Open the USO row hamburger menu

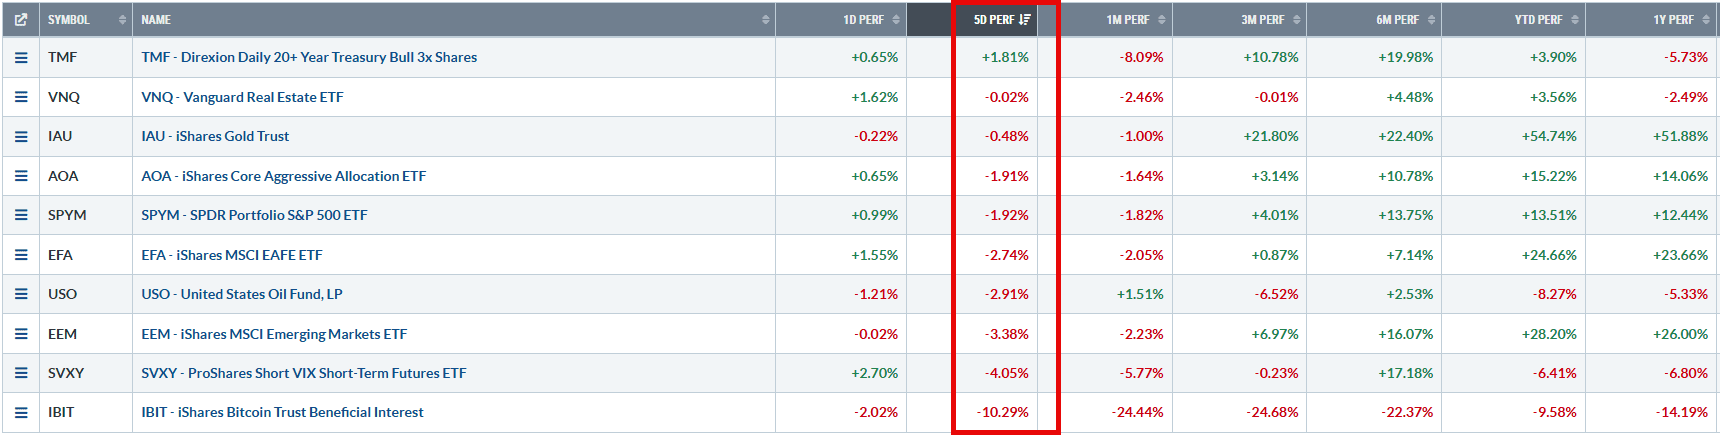pyautogui.click(x=21, y=294)
